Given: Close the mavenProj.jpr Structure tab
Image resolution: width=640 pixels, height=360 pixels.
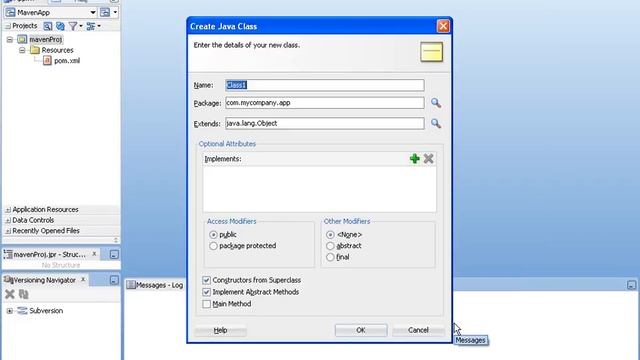Looking at the screenshot, I should (94, 254).
